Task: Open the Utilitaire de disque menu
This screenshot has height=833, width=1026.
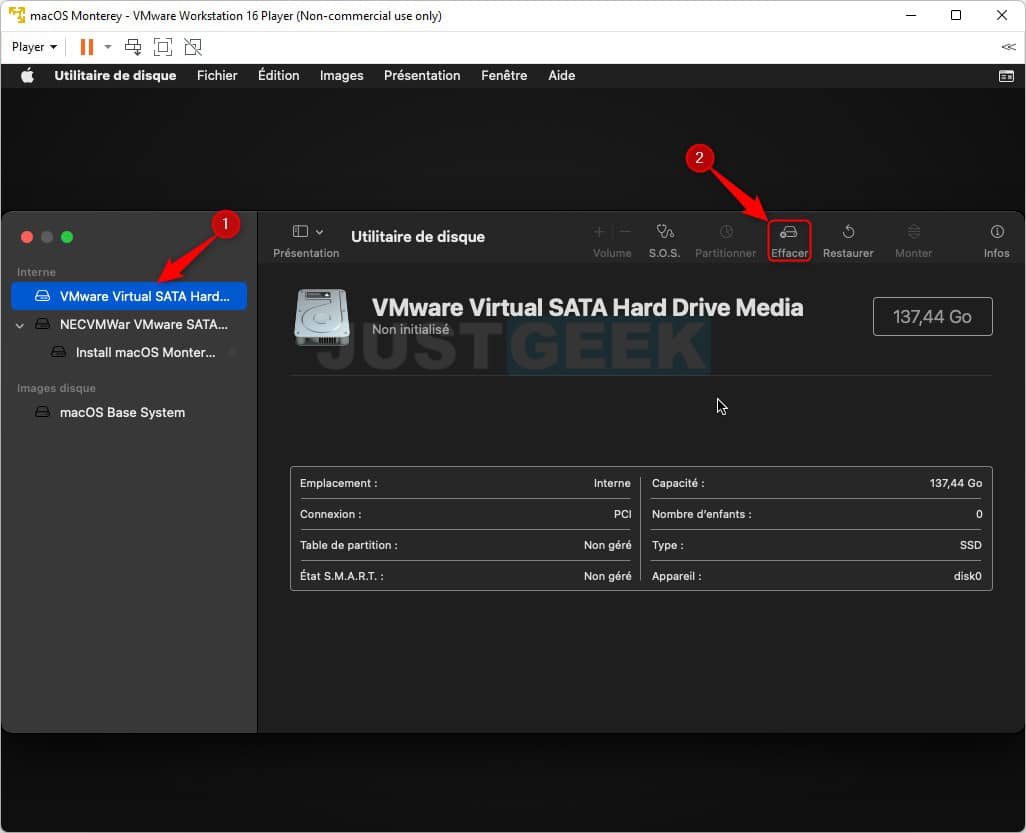Action: pos(115,75)
